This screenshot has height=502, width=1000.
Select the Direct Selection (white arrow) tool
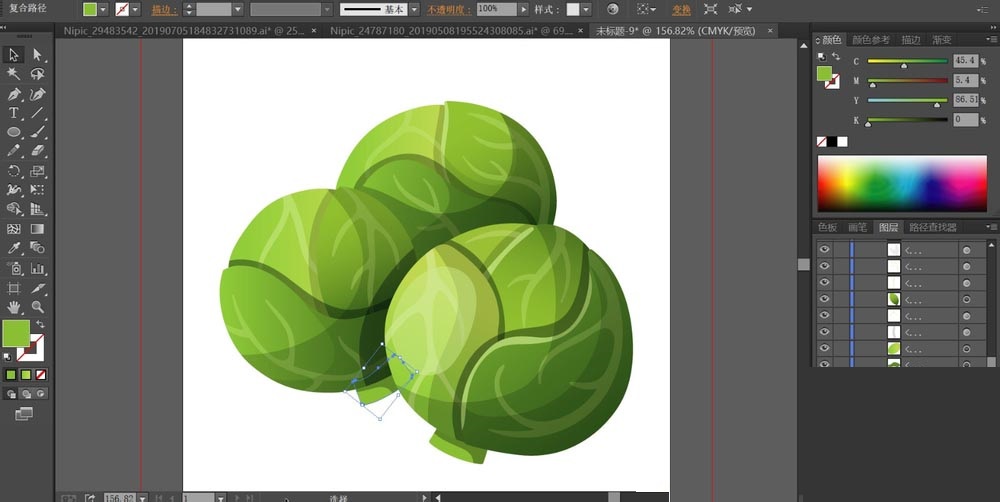(x=38, y=55)
